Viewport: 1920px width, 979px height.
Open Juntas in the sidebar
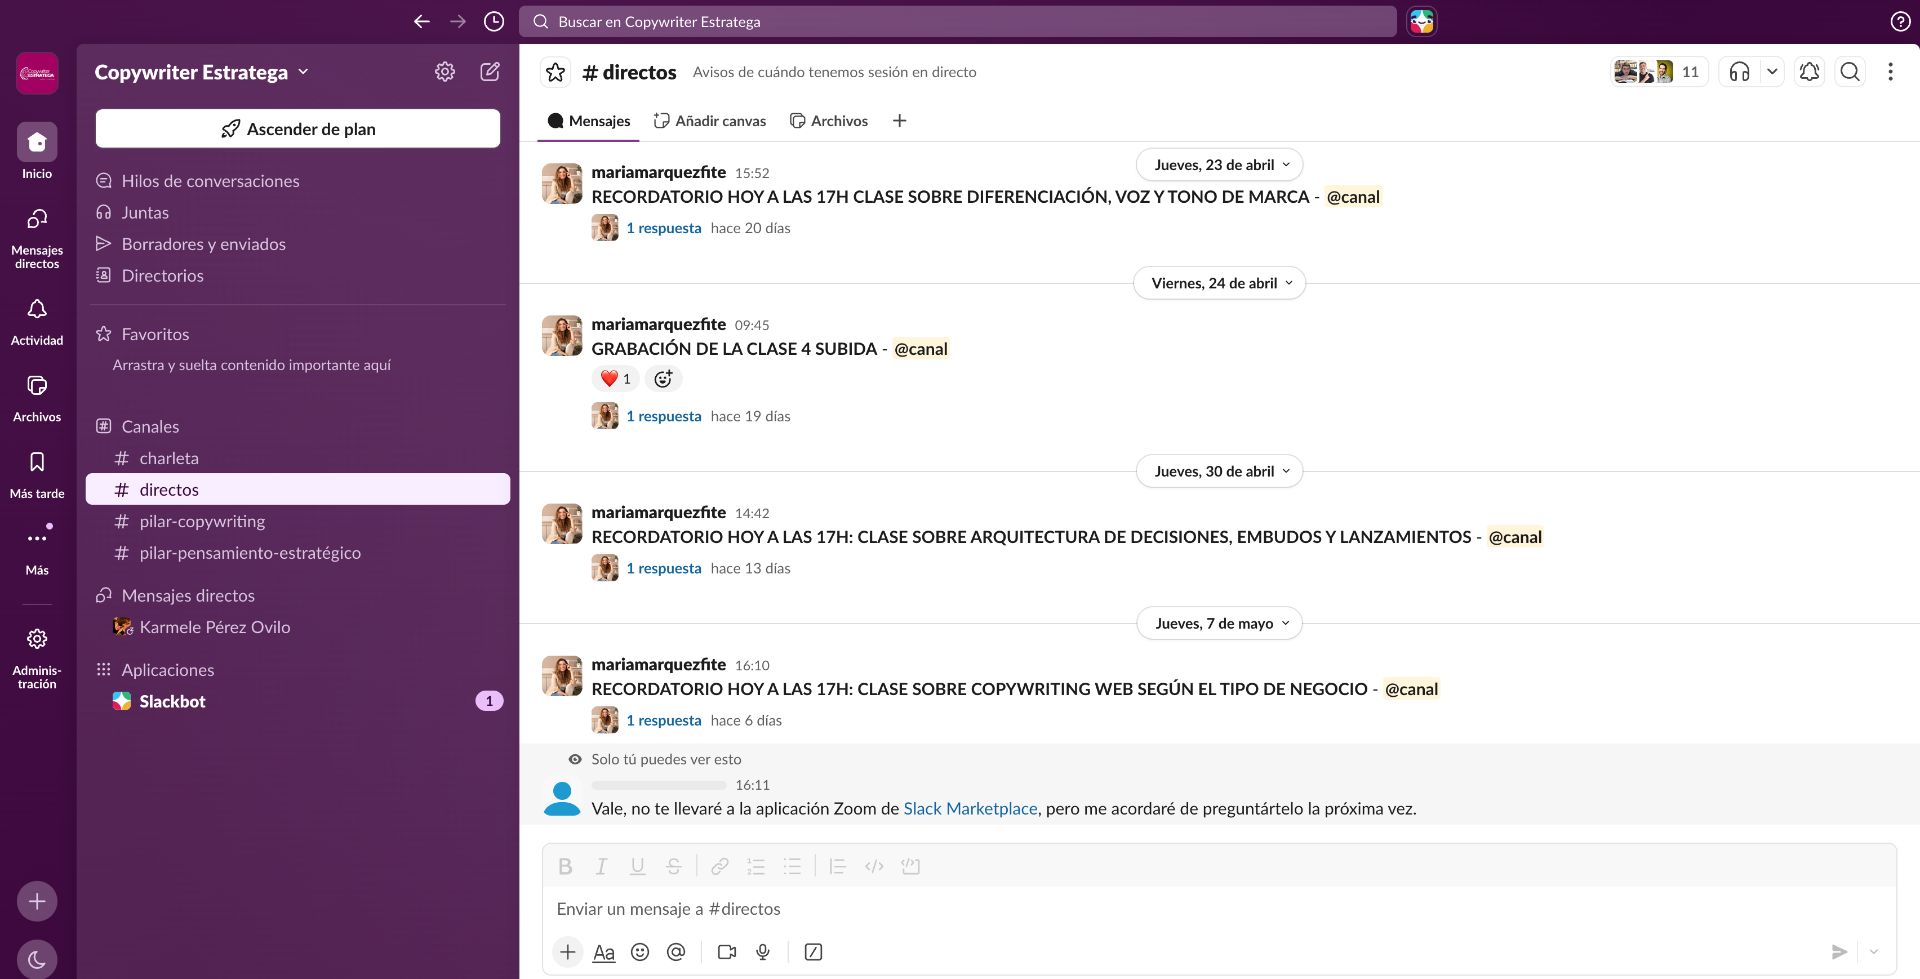(298, 212)
